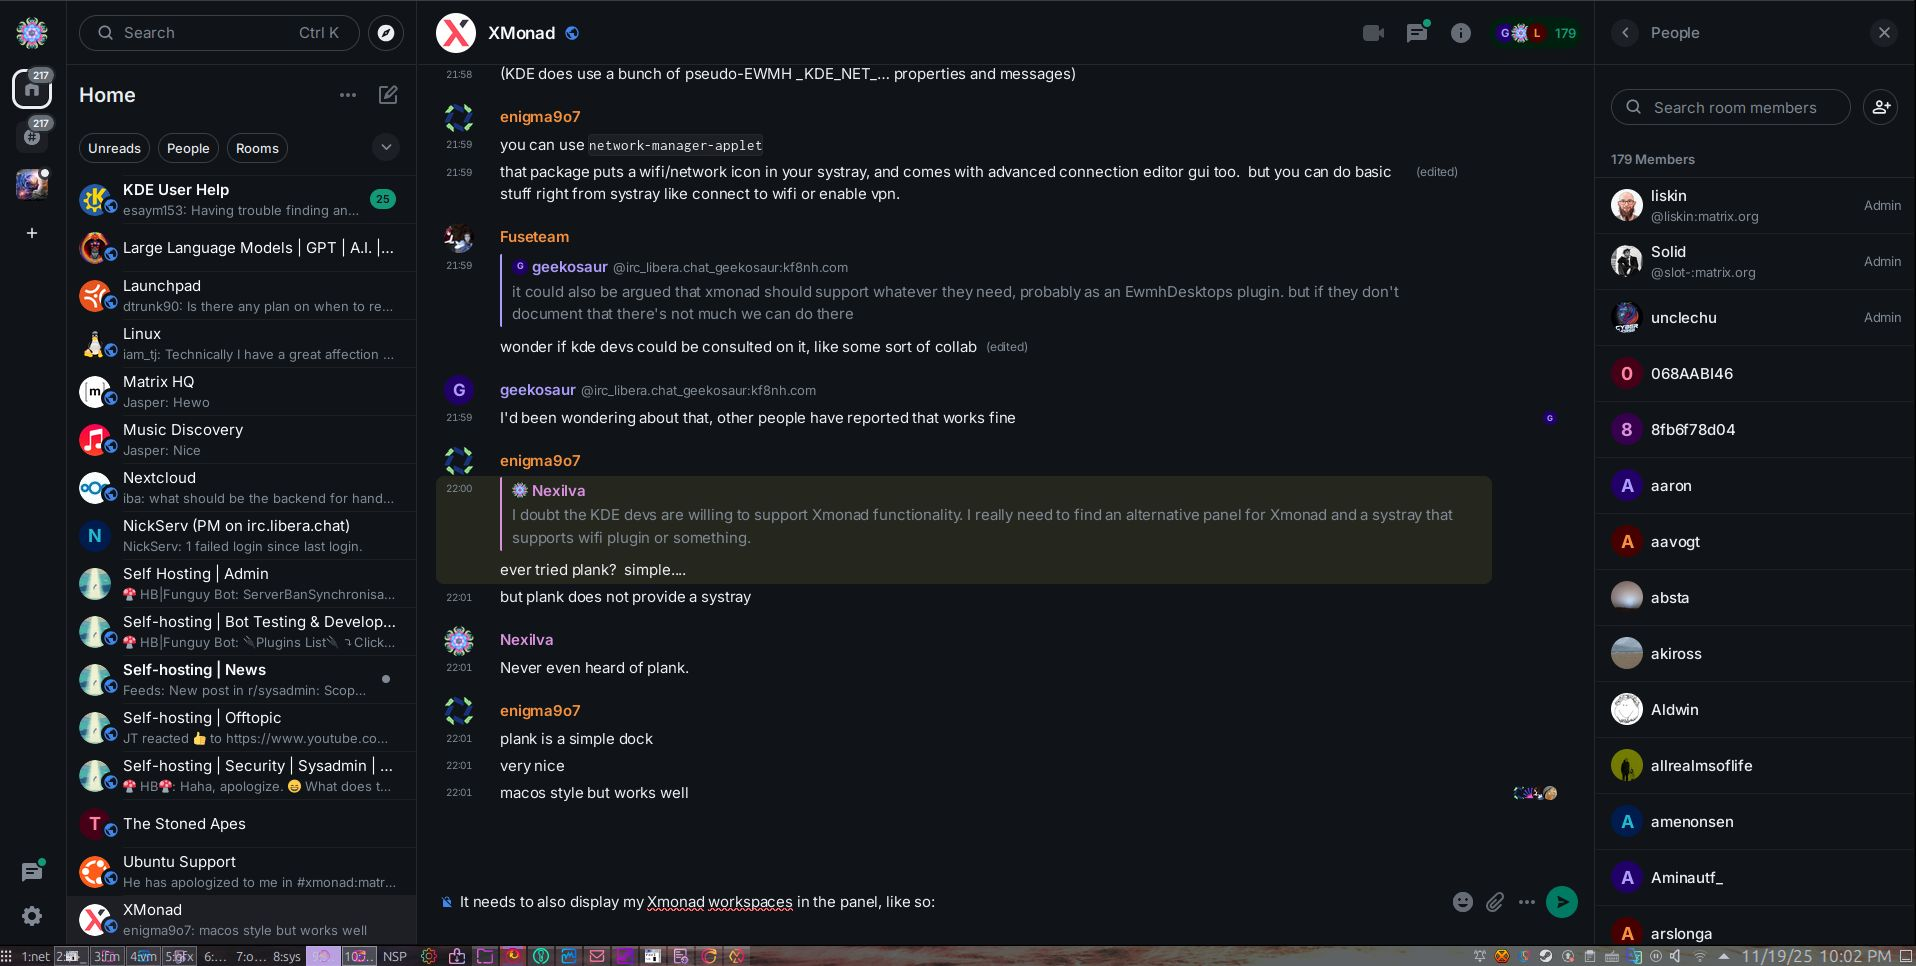The image size is (1916, 966).
Task: Open Quick Settings gear in left sidebar
Action: tap(32, 916)
